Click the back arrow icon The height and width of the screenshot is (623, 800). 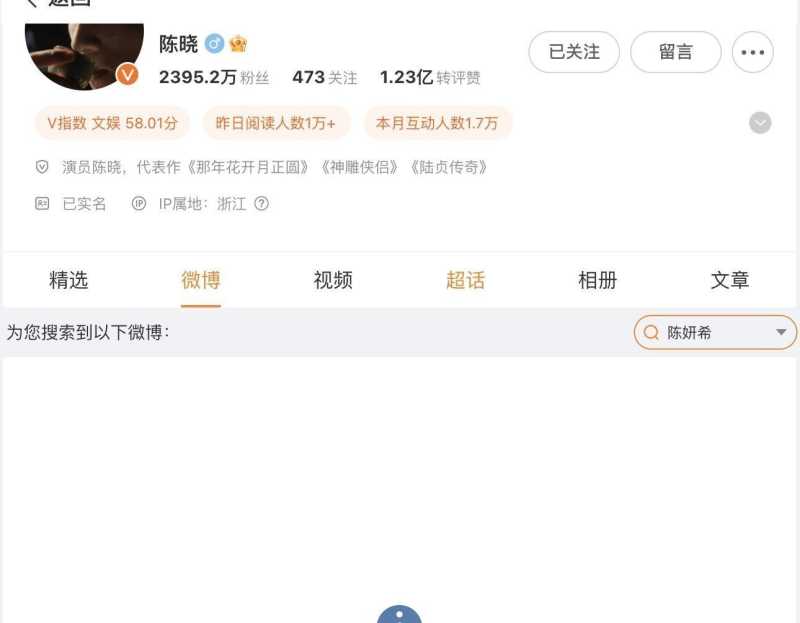[32, 3]
